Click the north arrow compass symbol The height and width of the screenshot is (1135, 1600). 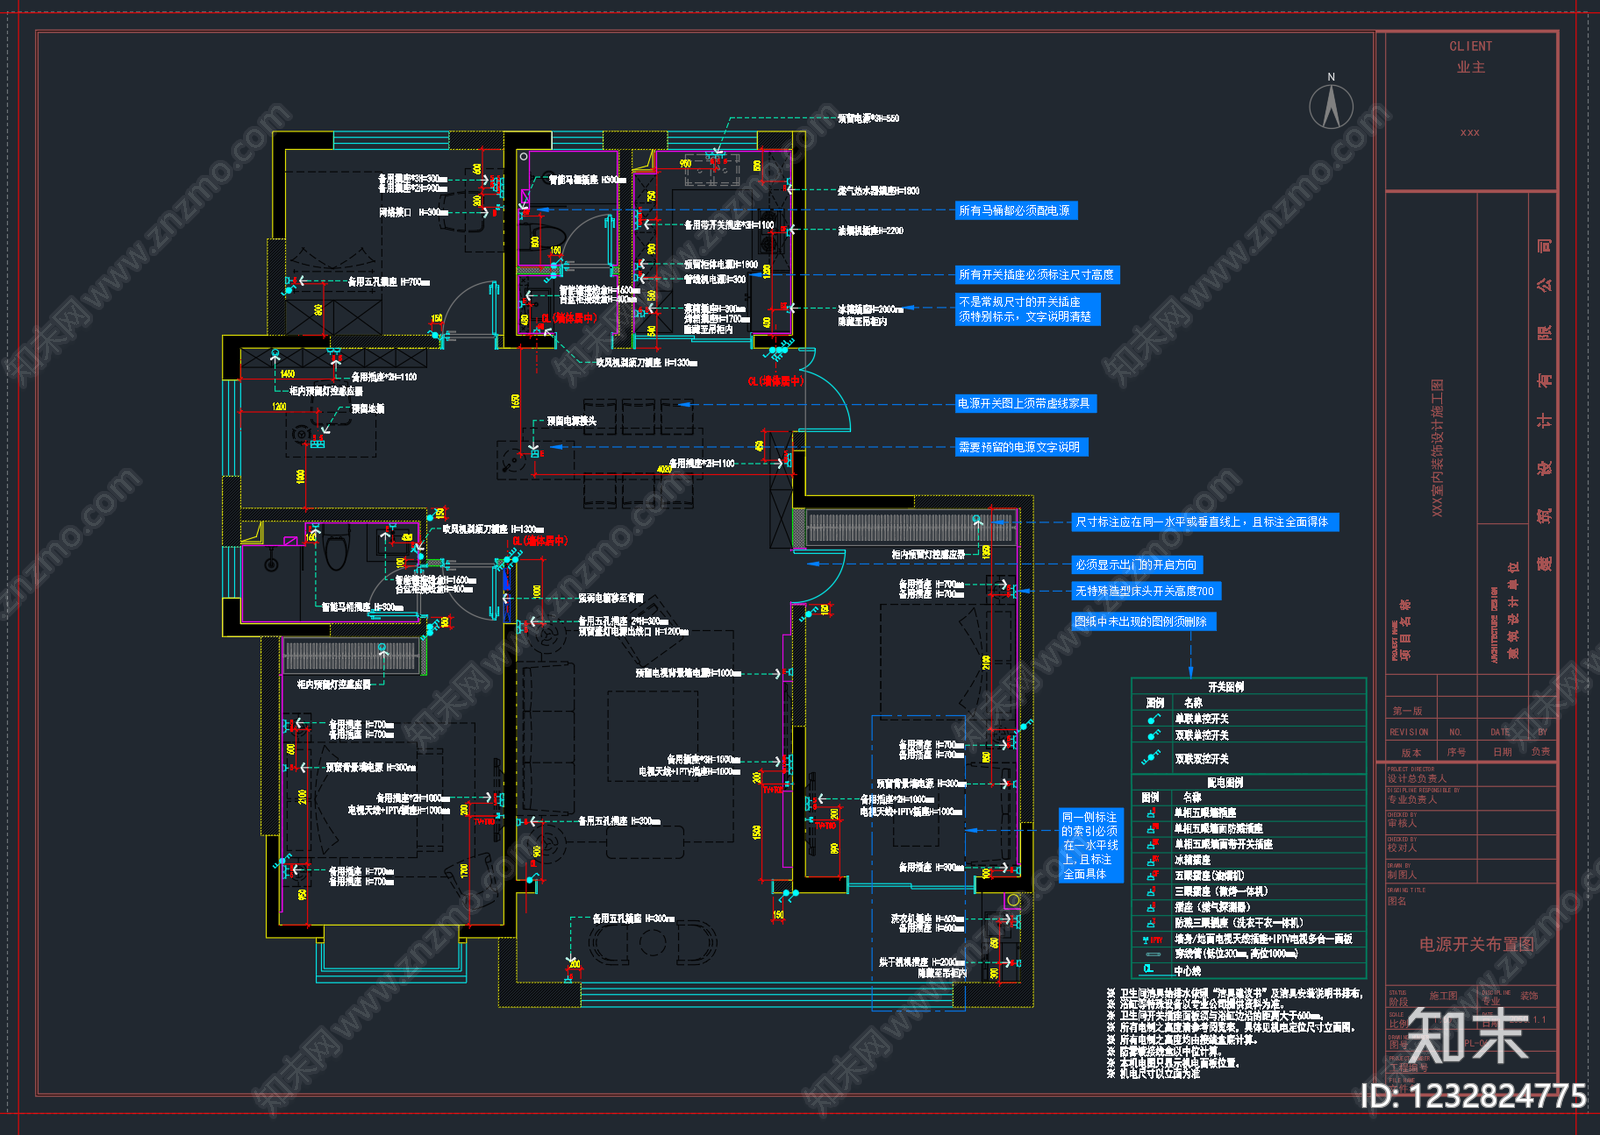click(1331, 103)
